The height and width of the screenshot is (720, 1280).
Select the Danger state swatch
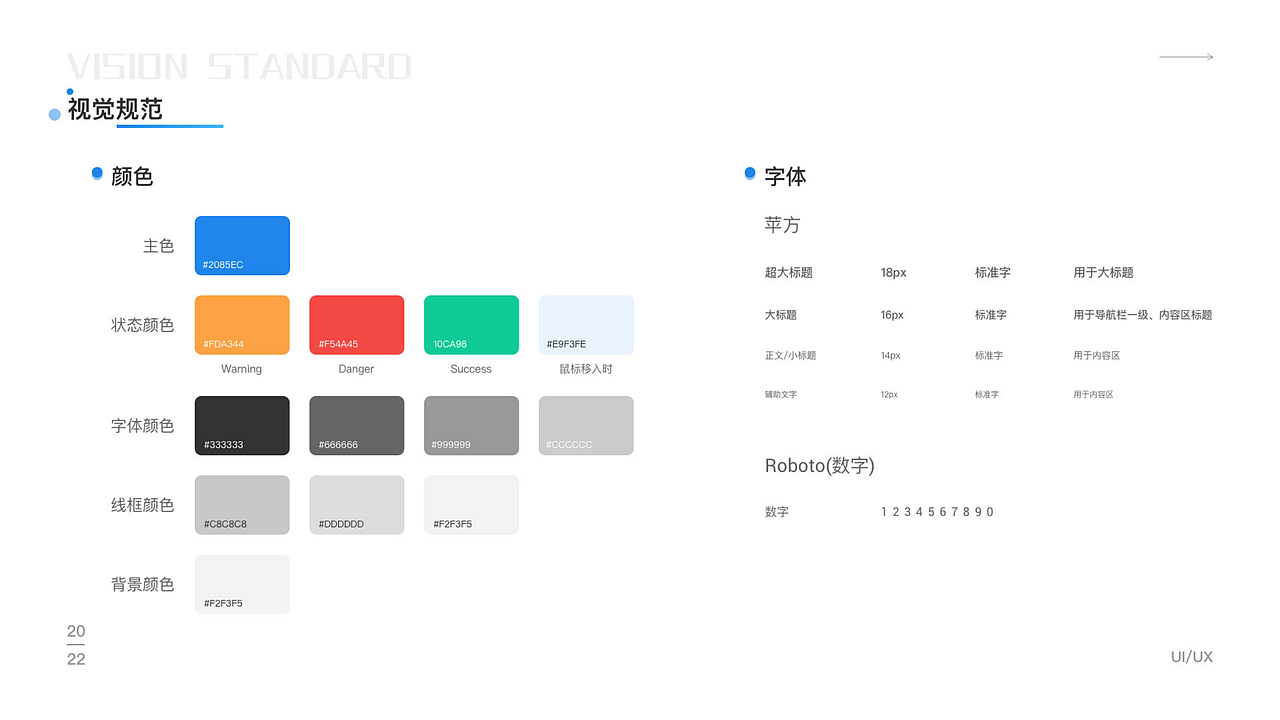pyautogui.click(x=356, y=325)
